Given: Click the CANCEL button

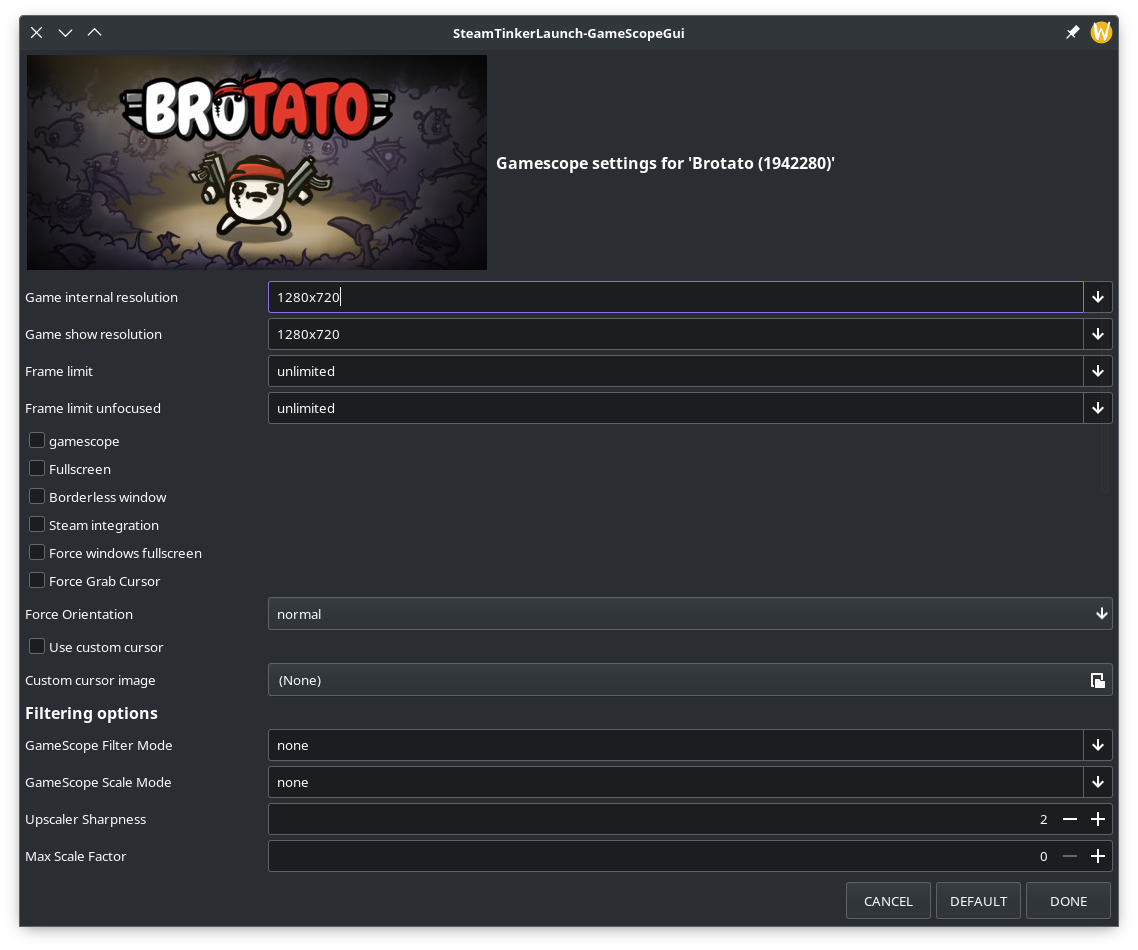Looking at the screenshot, I should coord(888,901).
